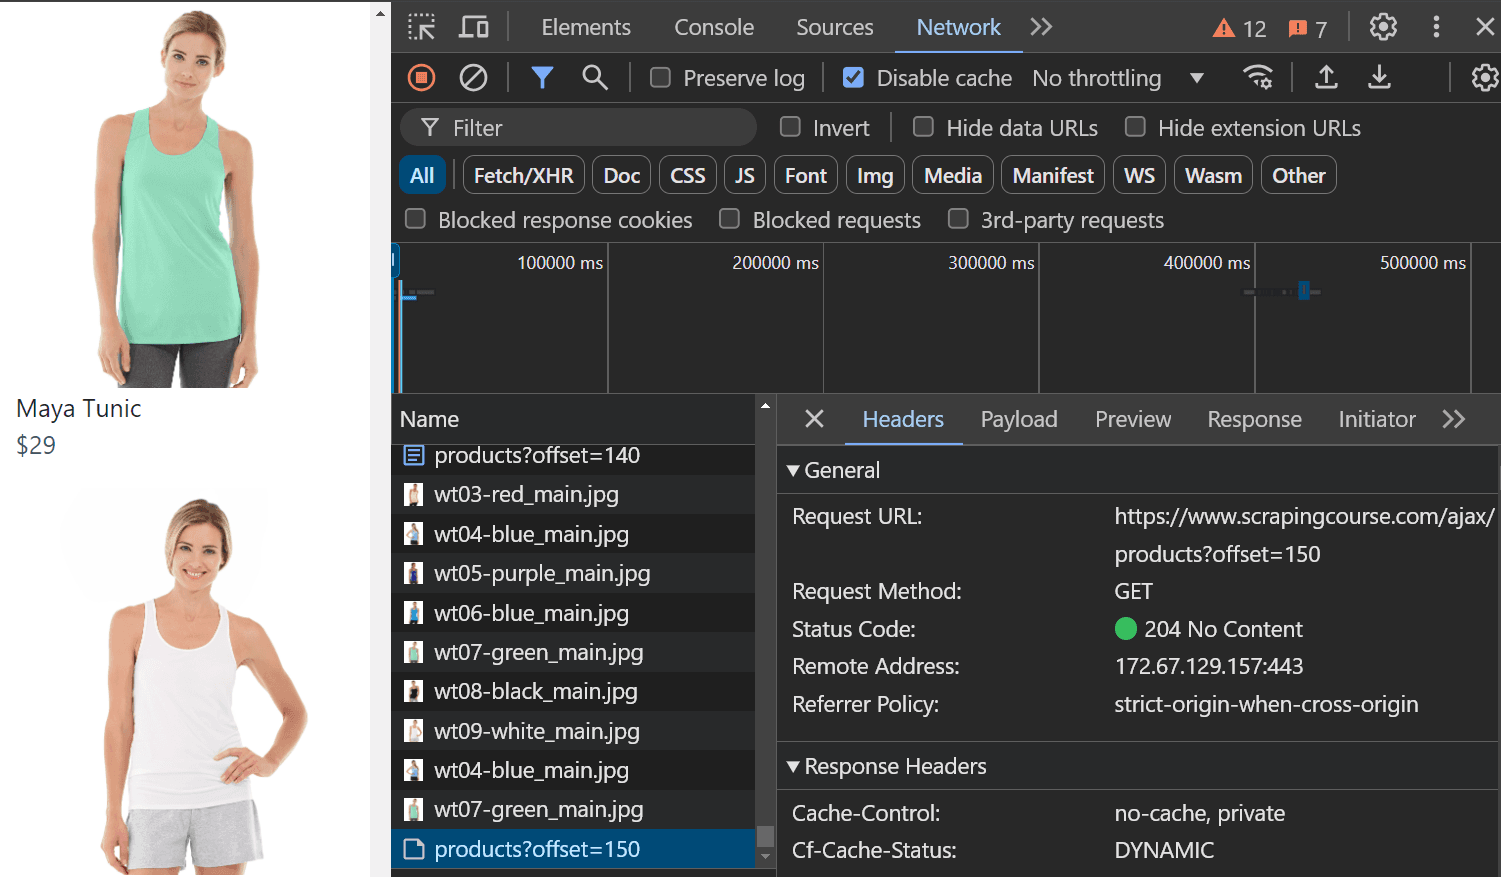1501x877 pixels.
Task: Open DevTools three-dot customize menu
Action: click(x=1436, y=27)
